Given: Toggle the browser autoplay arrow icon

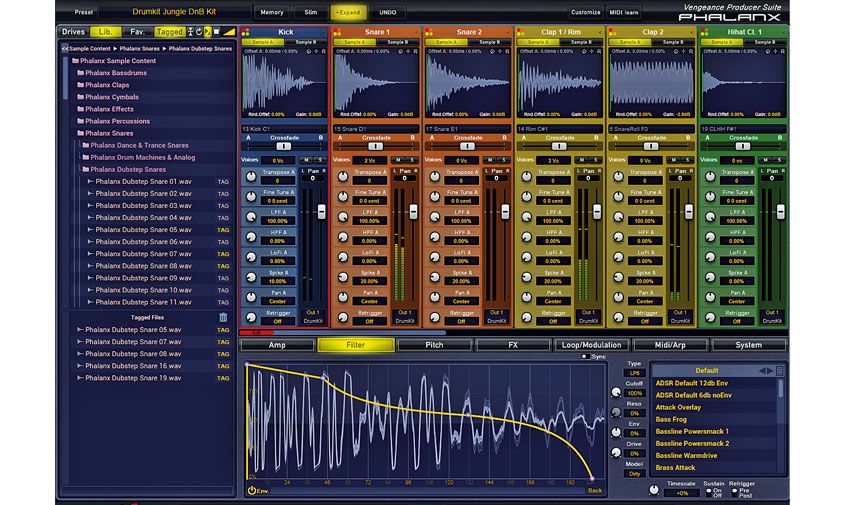Looking at the screenshot, I should point(208,32).
